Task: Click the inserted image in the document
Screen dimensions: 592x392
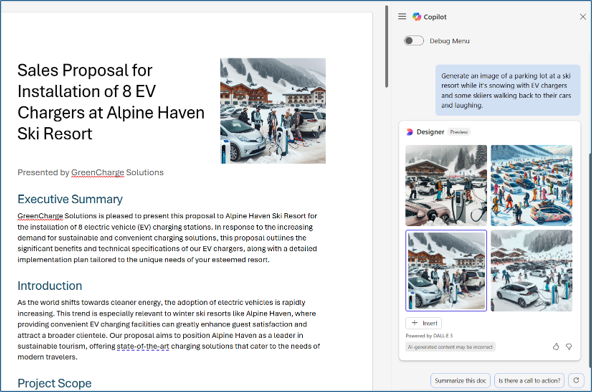Action: (273, 111)
